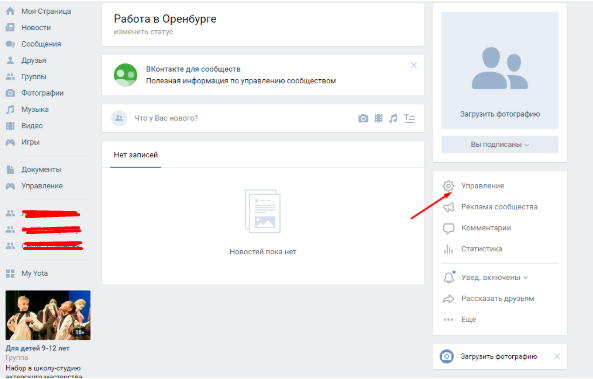Click the Видео film icon in sidebar
Image resolution: width=593 pixels, height=379 pixels.
tap(10, 126)
